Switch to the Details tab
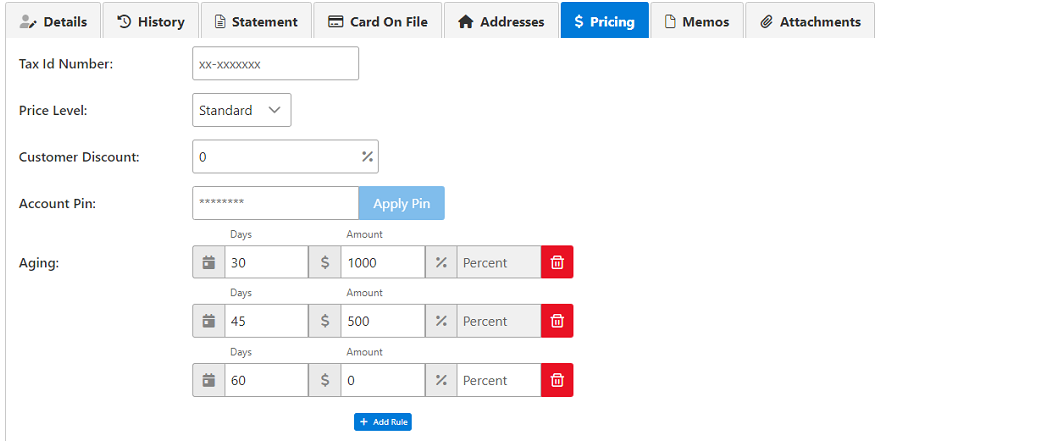Viewport: 1062px width, 441px height. [54, 21]
